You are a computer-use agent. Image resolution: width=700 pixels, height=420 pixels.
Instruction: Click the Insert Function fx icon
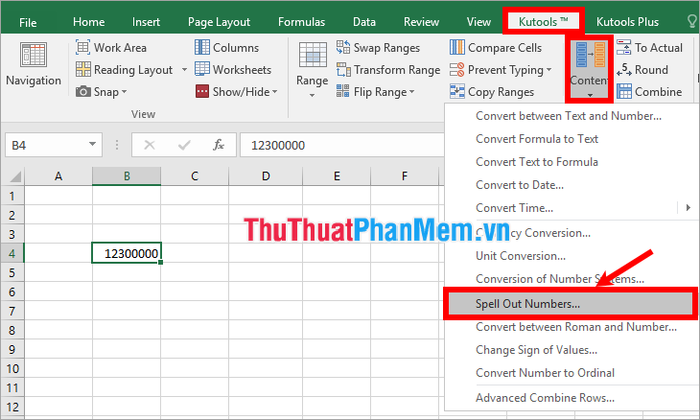(218, 145)
